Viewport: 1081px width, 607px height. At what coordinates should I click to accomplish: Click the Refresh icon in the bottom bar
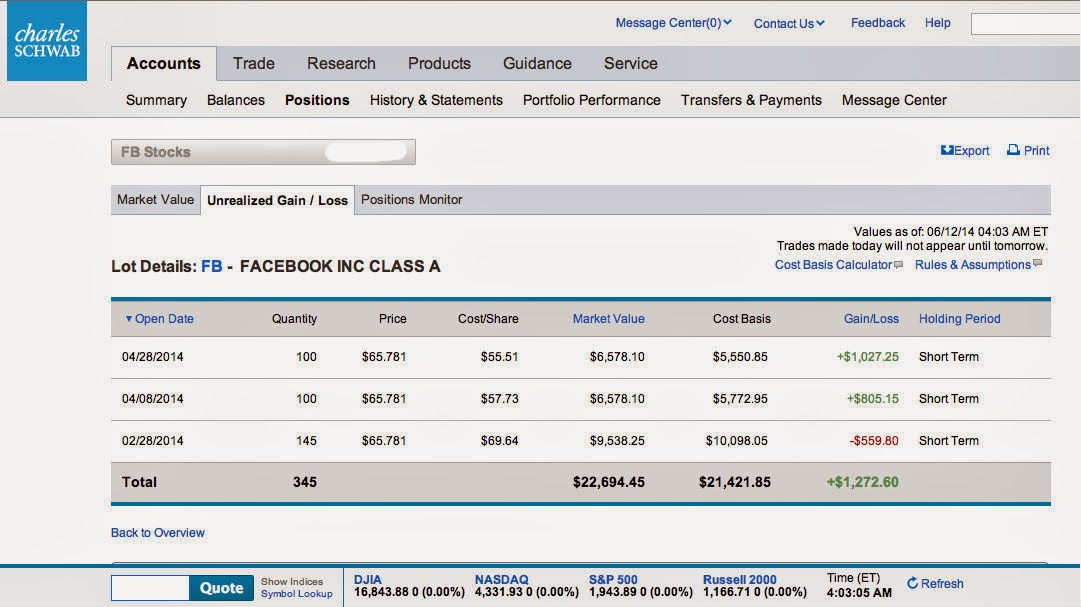pos(913,584)
